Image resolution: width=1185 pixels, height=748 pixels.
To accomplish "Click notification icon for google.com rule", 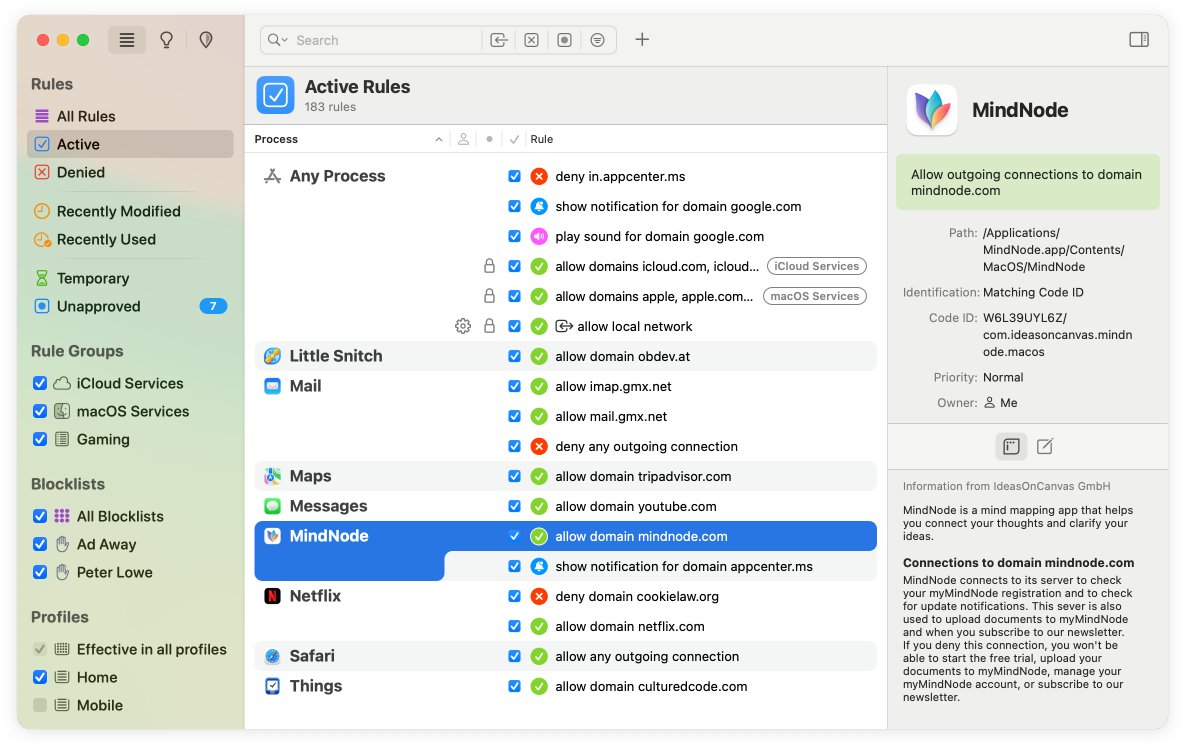I will [x=539, y=206].
